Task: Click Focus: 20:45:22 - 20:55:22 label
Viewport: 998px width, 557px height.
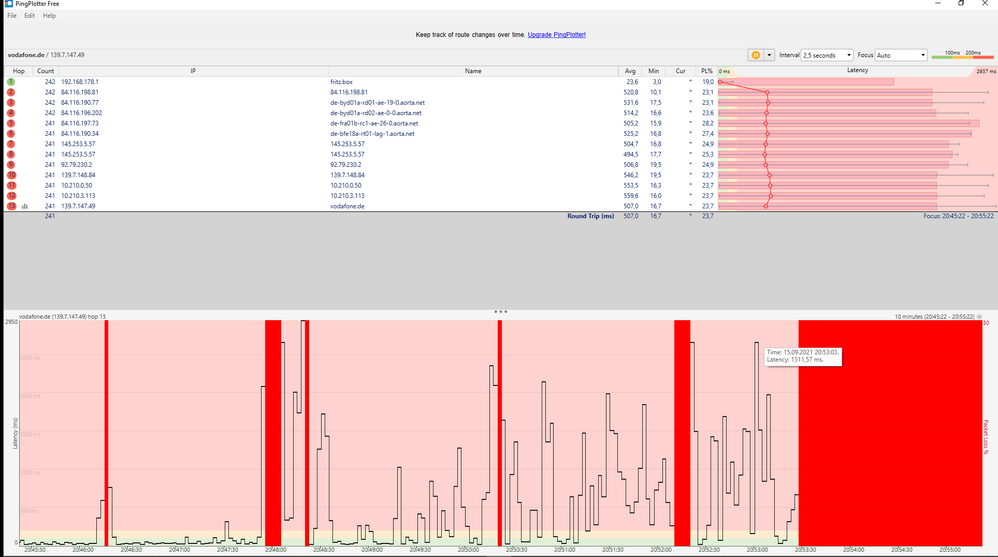Action: pyautogui.click(x=959, y=216)
